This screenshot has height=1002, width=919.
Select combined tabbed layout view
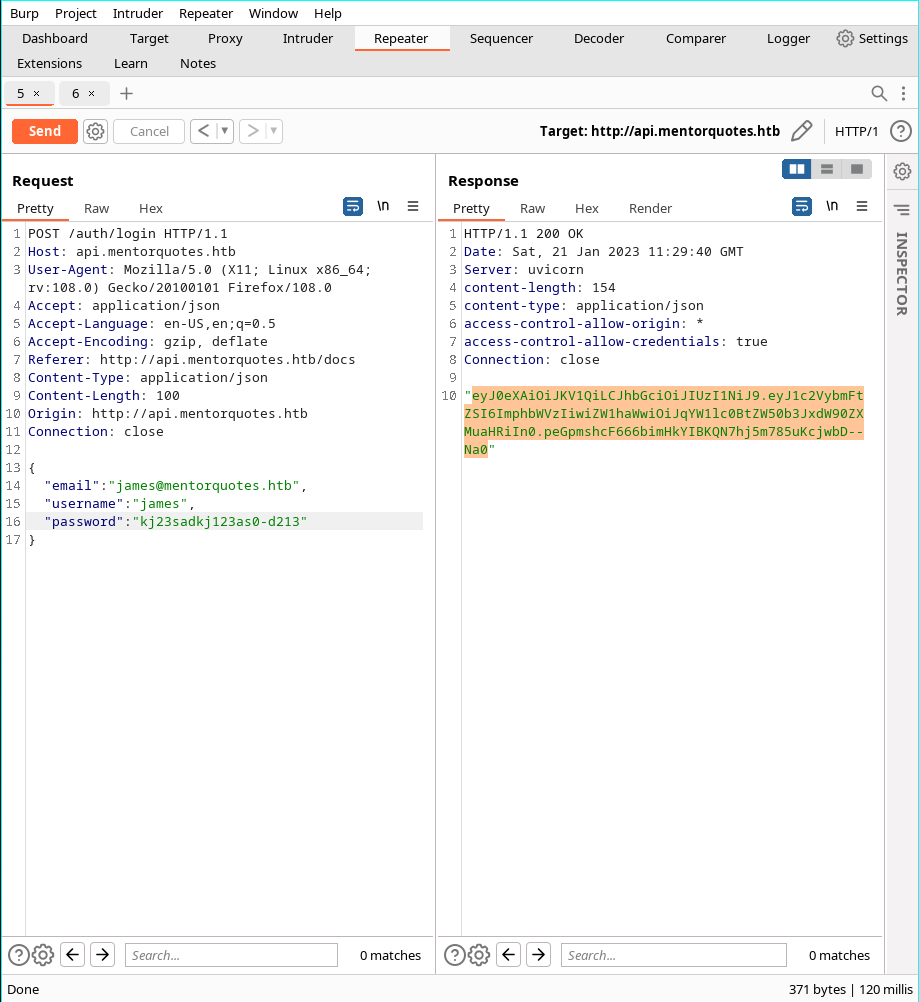coord(857,169)
